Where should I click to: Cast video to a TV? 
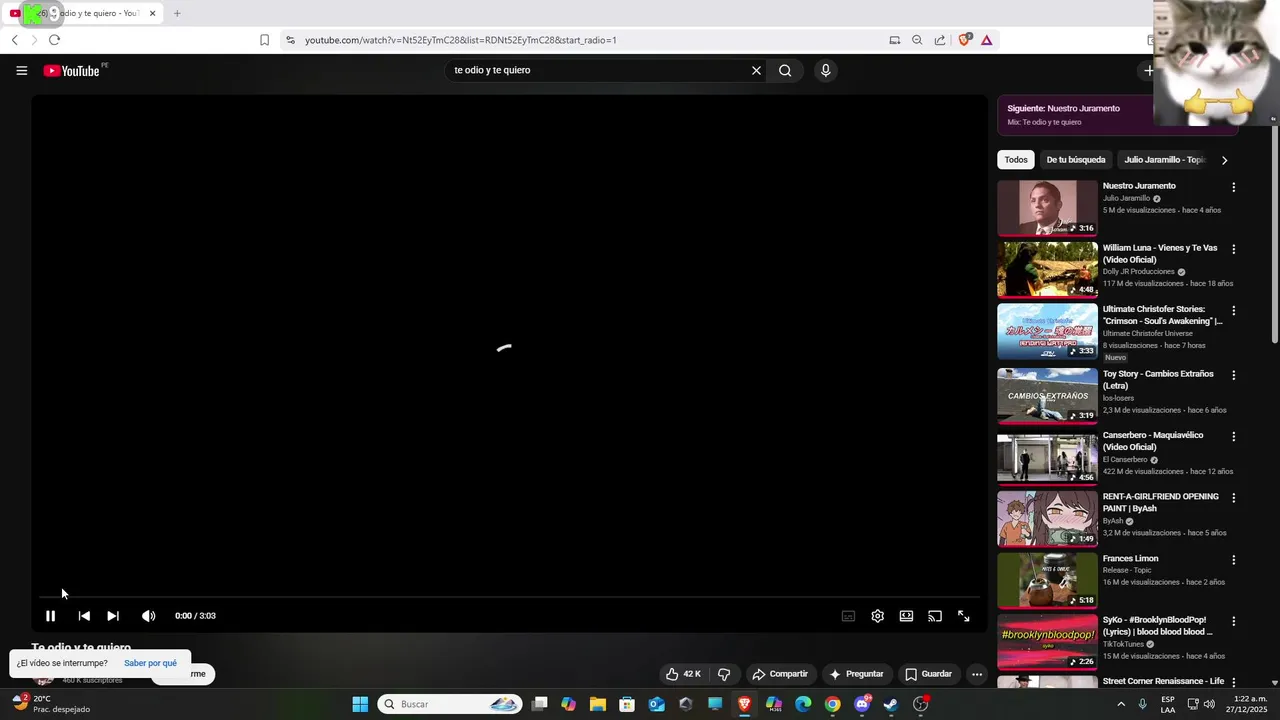[x=935, y=616]
